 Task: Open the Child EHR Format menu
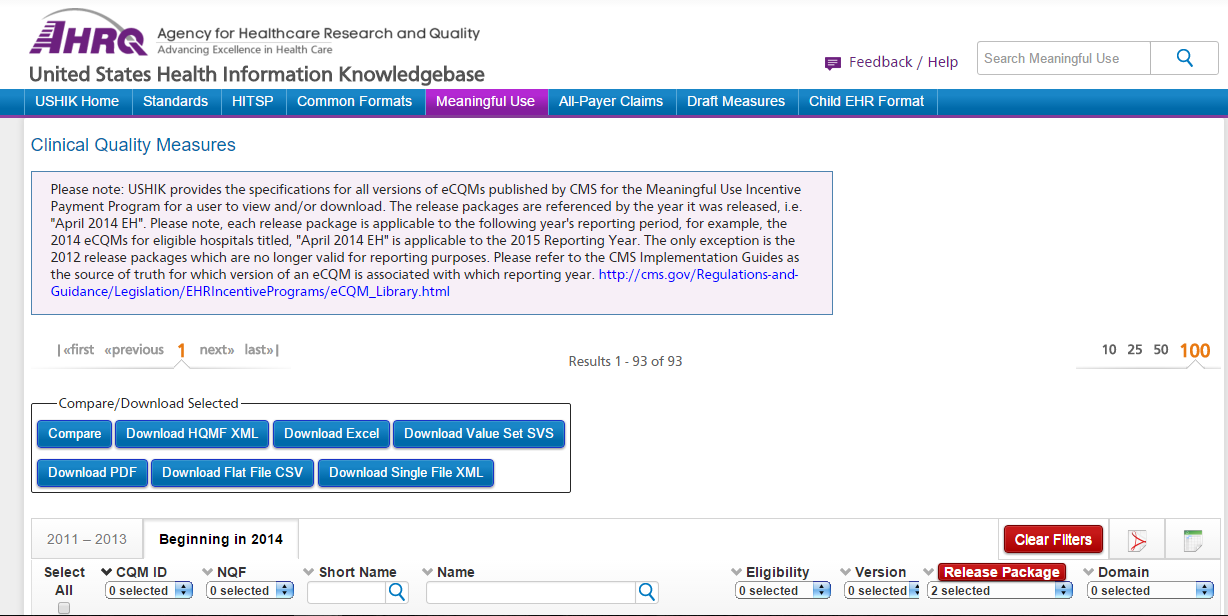[867, 102]
